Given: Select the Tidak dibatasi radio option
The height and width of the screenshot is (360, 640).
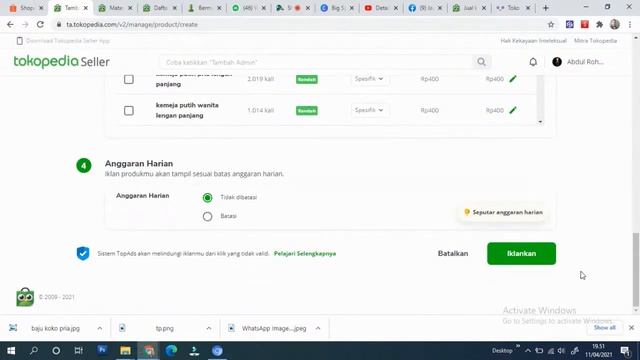Looking at the screenshot, I should click(207, 198).
